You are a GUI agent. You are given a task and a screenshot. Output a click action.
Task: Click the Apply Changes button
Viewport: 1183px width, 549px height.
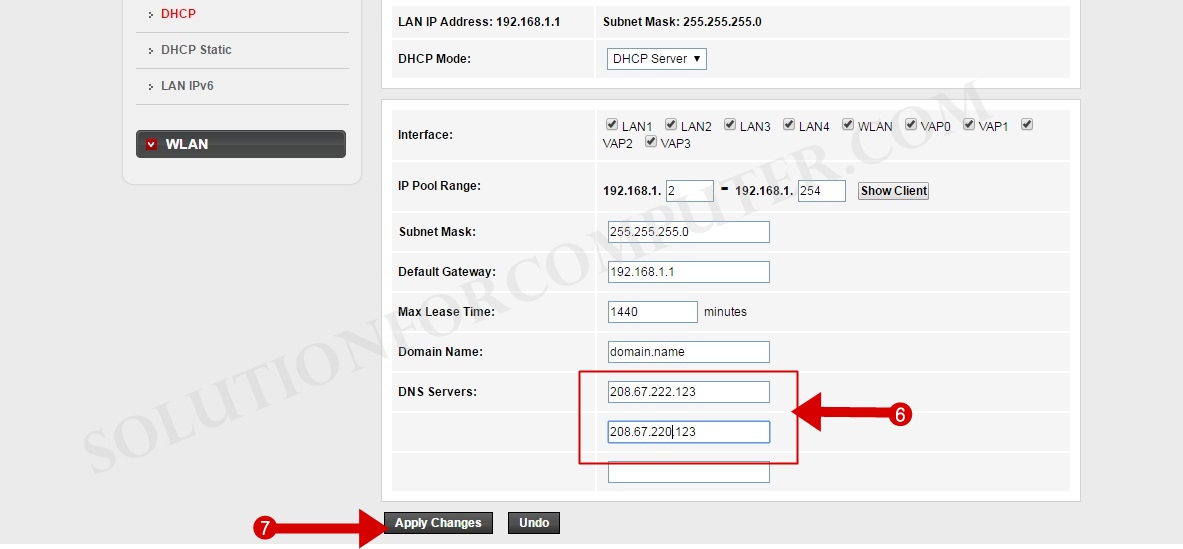[x=438, y=523]
